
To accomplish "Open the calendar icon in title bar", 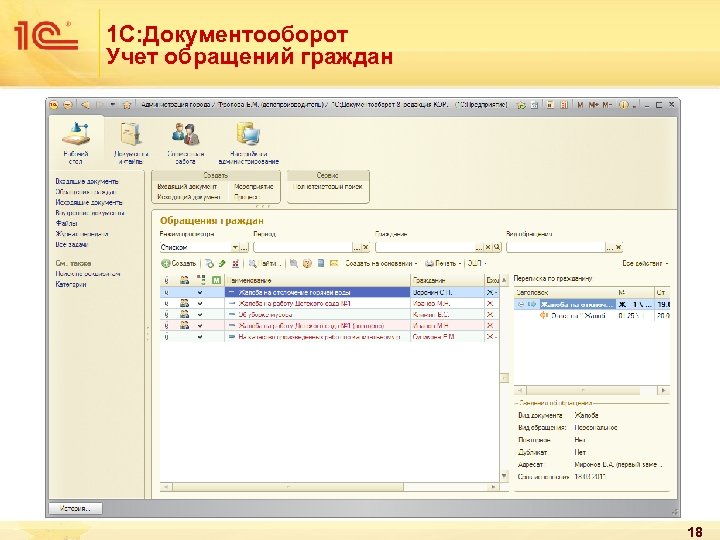I will (564, 105).
